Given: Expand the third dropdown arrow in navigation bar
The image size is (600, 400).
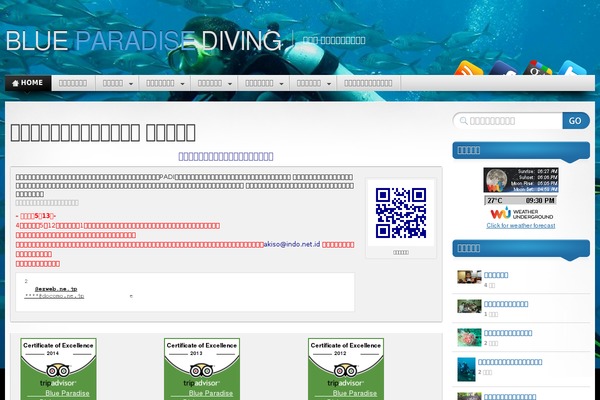Looking at the screenshot, I should (230, 84).
